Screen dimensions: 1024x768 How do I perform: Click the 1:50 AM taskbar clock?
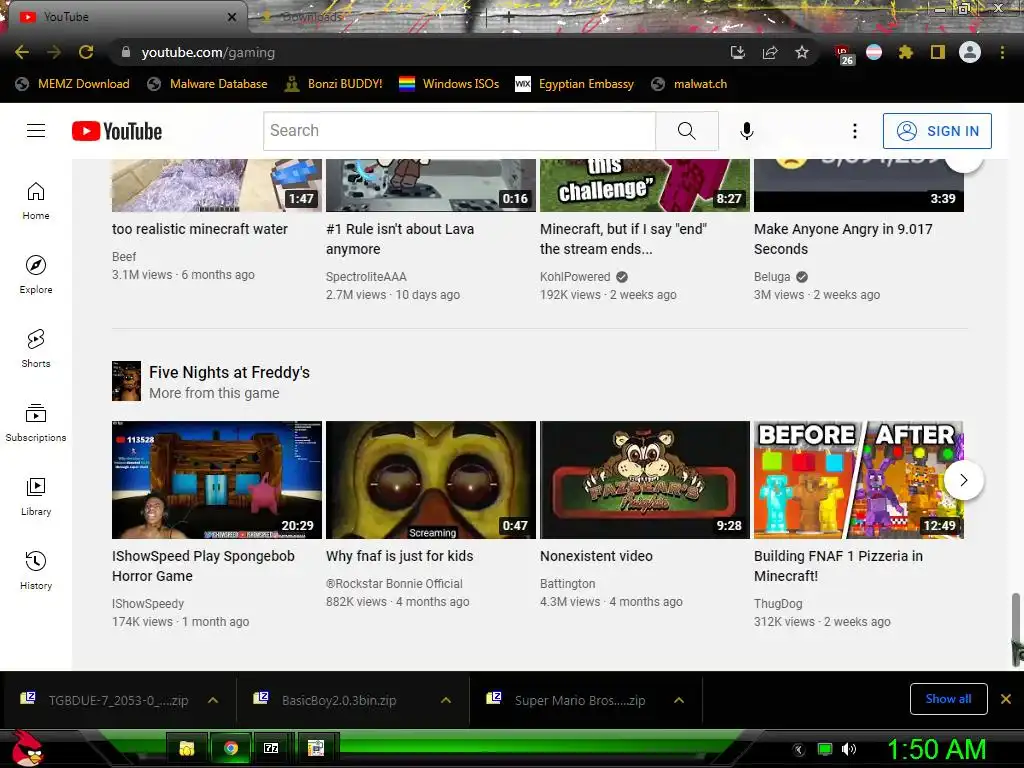coord(936,749)
